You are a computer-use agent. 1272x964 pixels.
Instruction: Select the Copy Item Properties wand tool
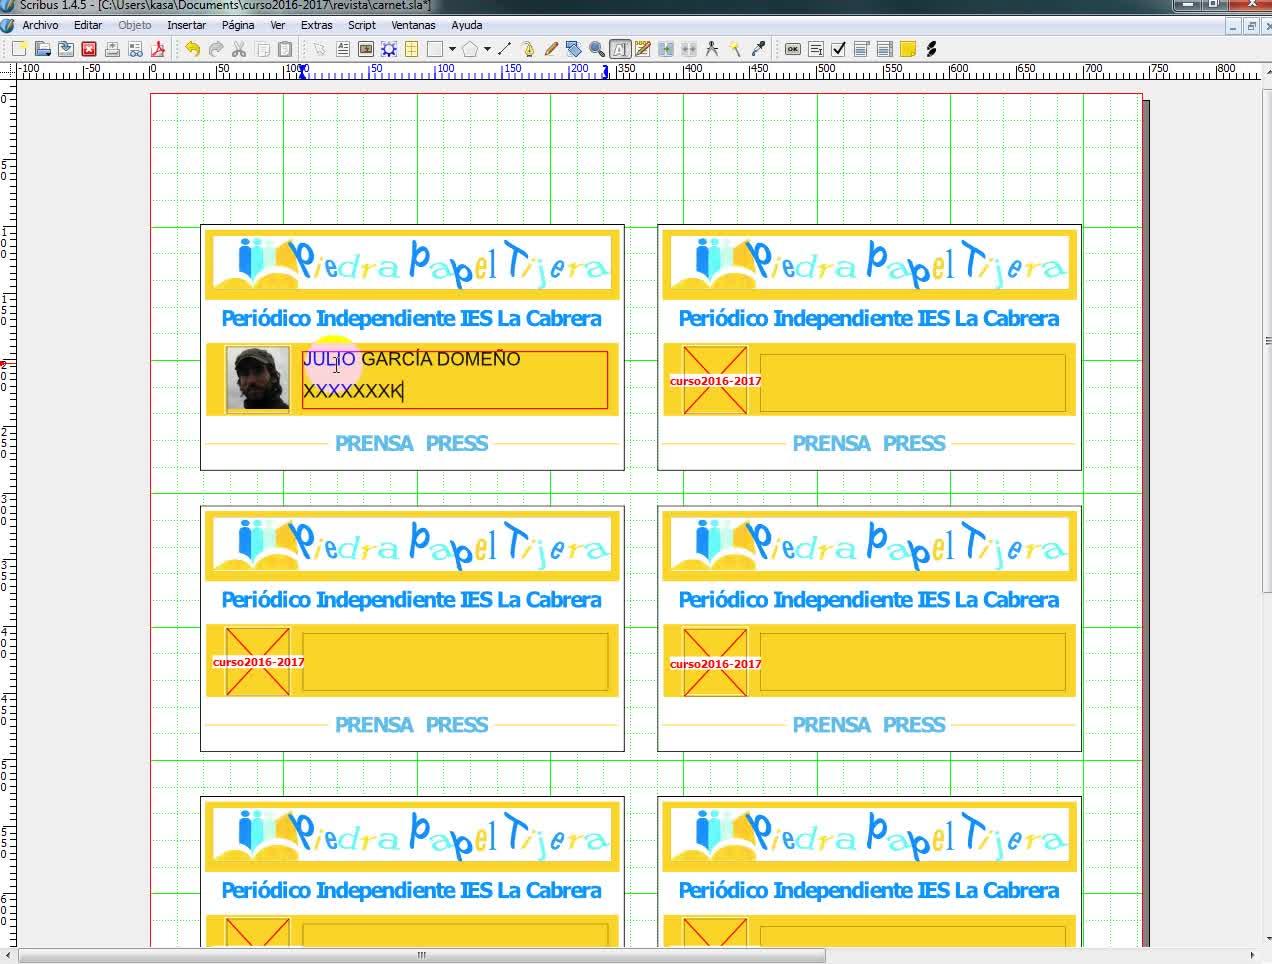click(x=735, y=49)
